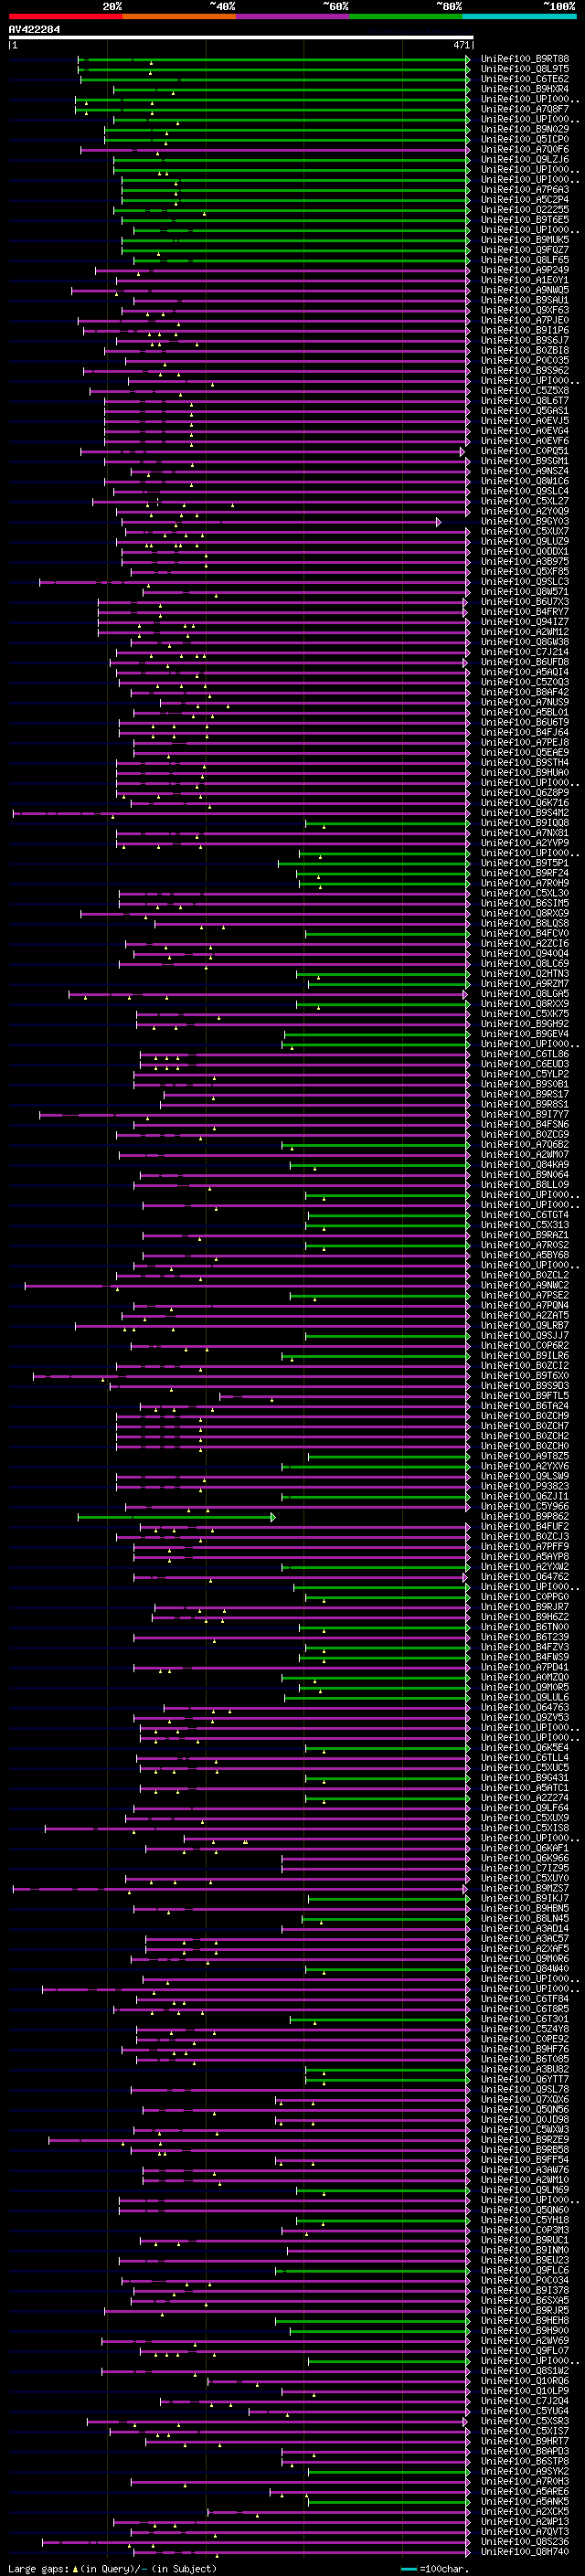Open hit UniRef100_Q8LF65
585x2576 pixels.
coord(524,260)
